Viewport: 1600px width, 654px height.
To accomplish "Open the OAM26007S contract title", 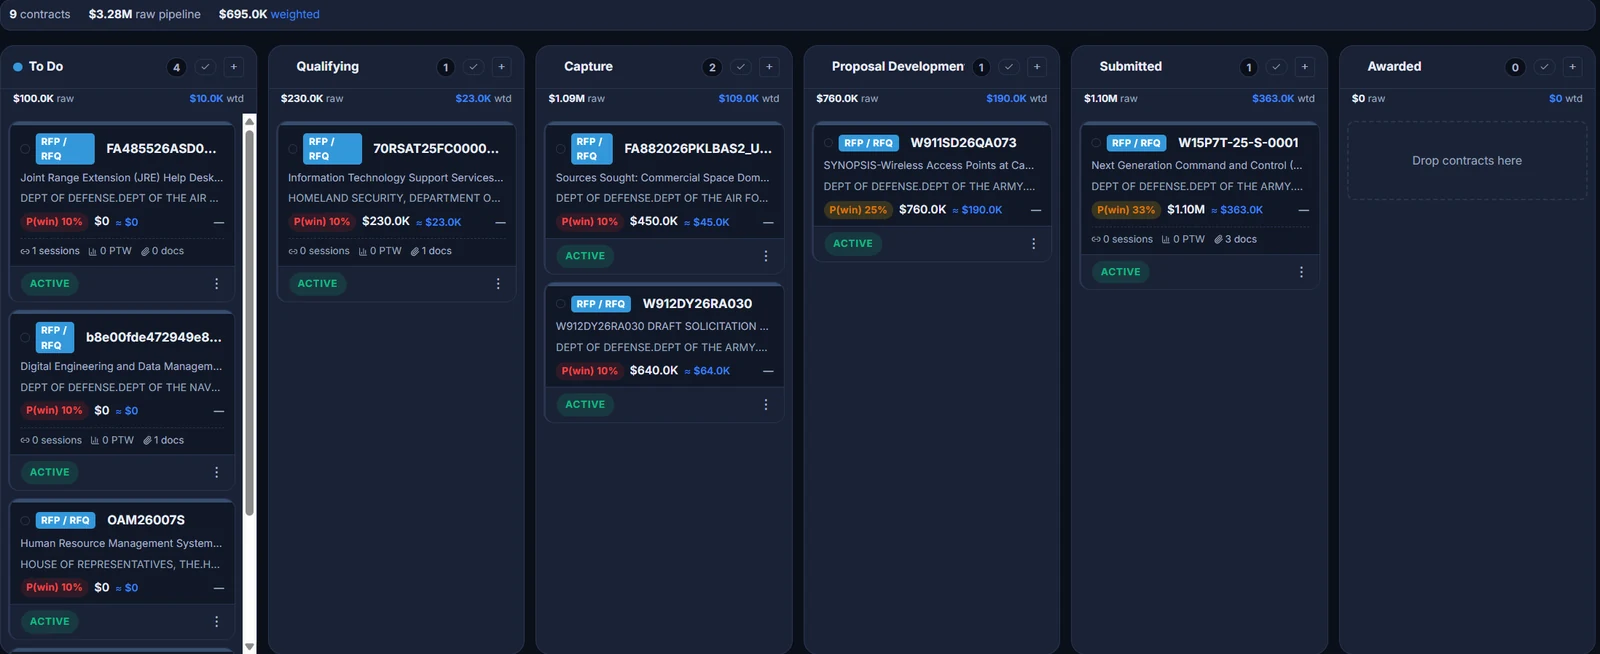I will pyautogui.click(x=146, y=520).
